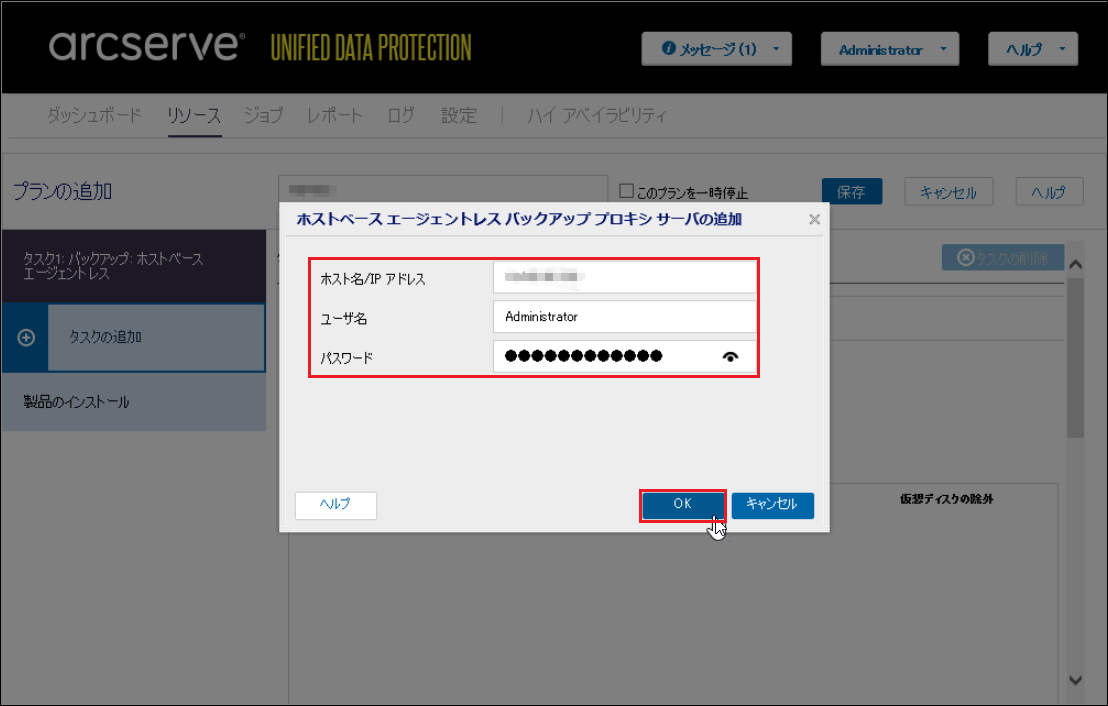Open the ログ tab
The height and width of the screenshot is (706, 1108).
401,114
